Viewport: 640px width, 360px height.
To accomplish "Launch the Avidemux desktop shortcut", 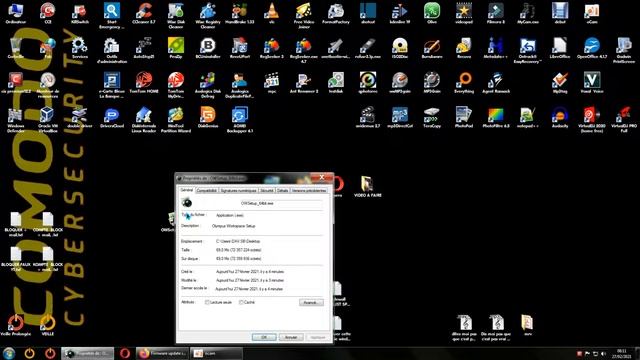I will pos(368,118).
